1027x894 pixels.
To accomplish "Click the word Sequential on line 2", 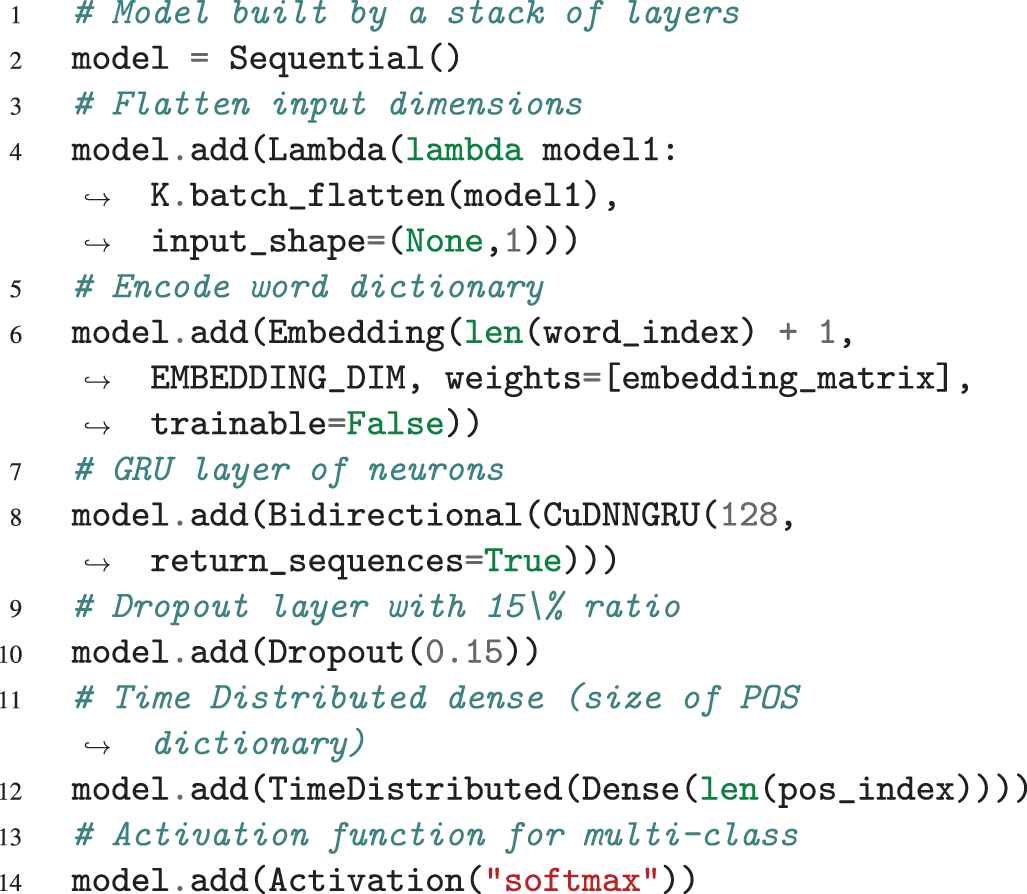I will (x=325, y=58).
